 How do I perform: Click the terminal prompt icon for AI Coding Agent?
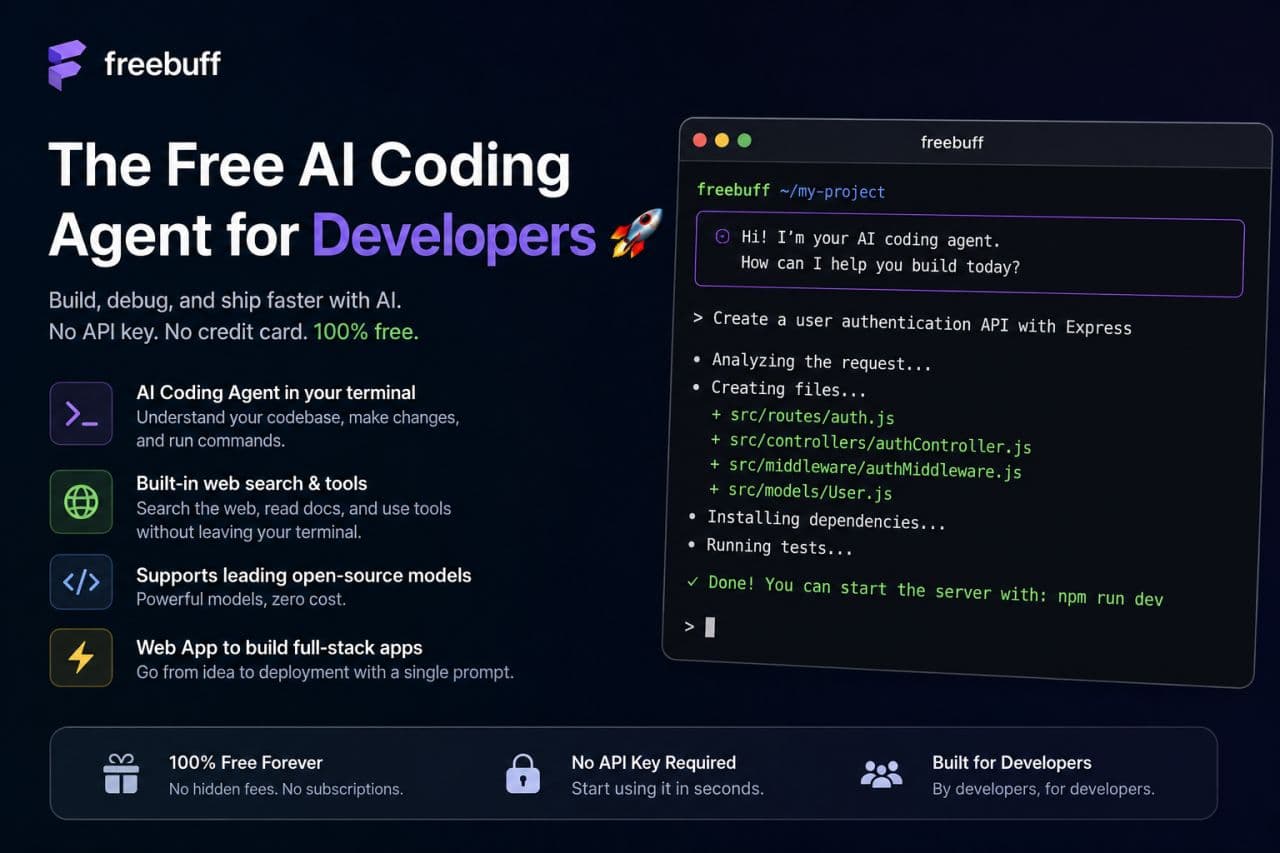(81, 413)
